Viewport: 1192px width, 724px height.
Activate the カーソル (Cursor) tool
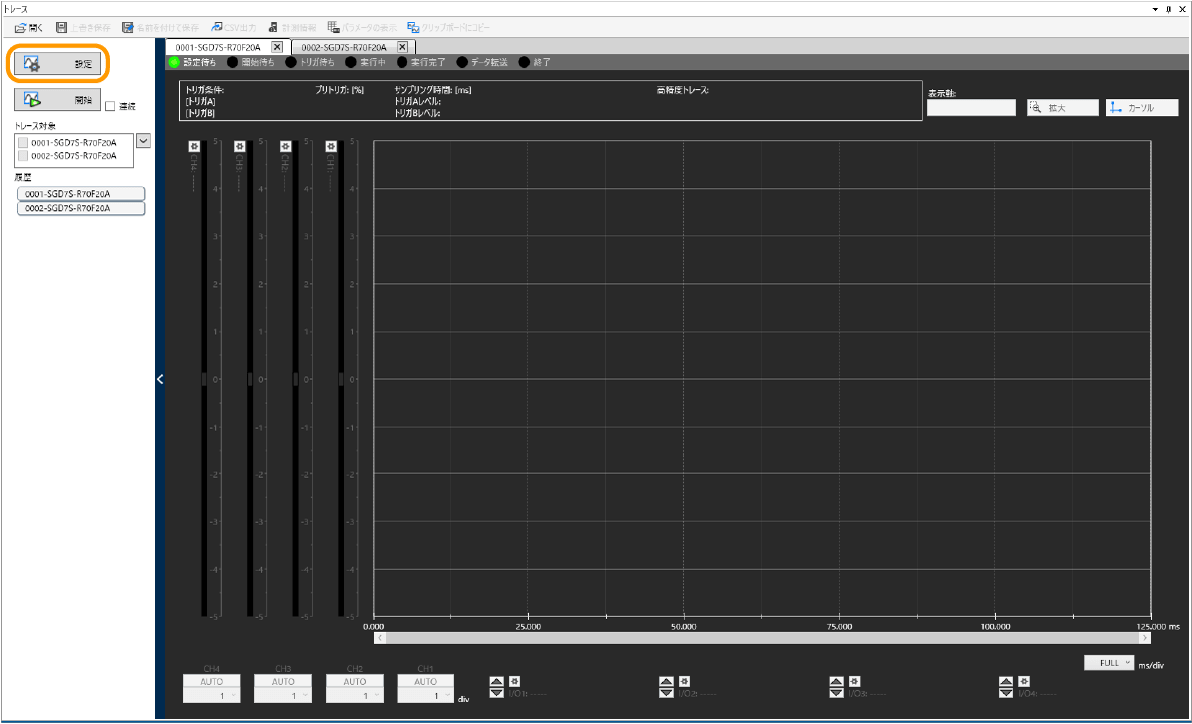(1141, 107)
